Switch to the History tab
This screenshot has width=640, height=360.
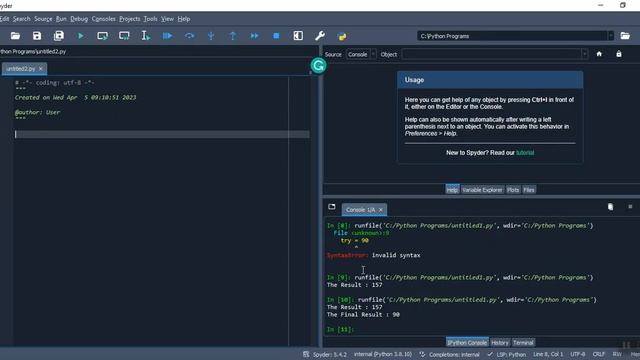500,342
